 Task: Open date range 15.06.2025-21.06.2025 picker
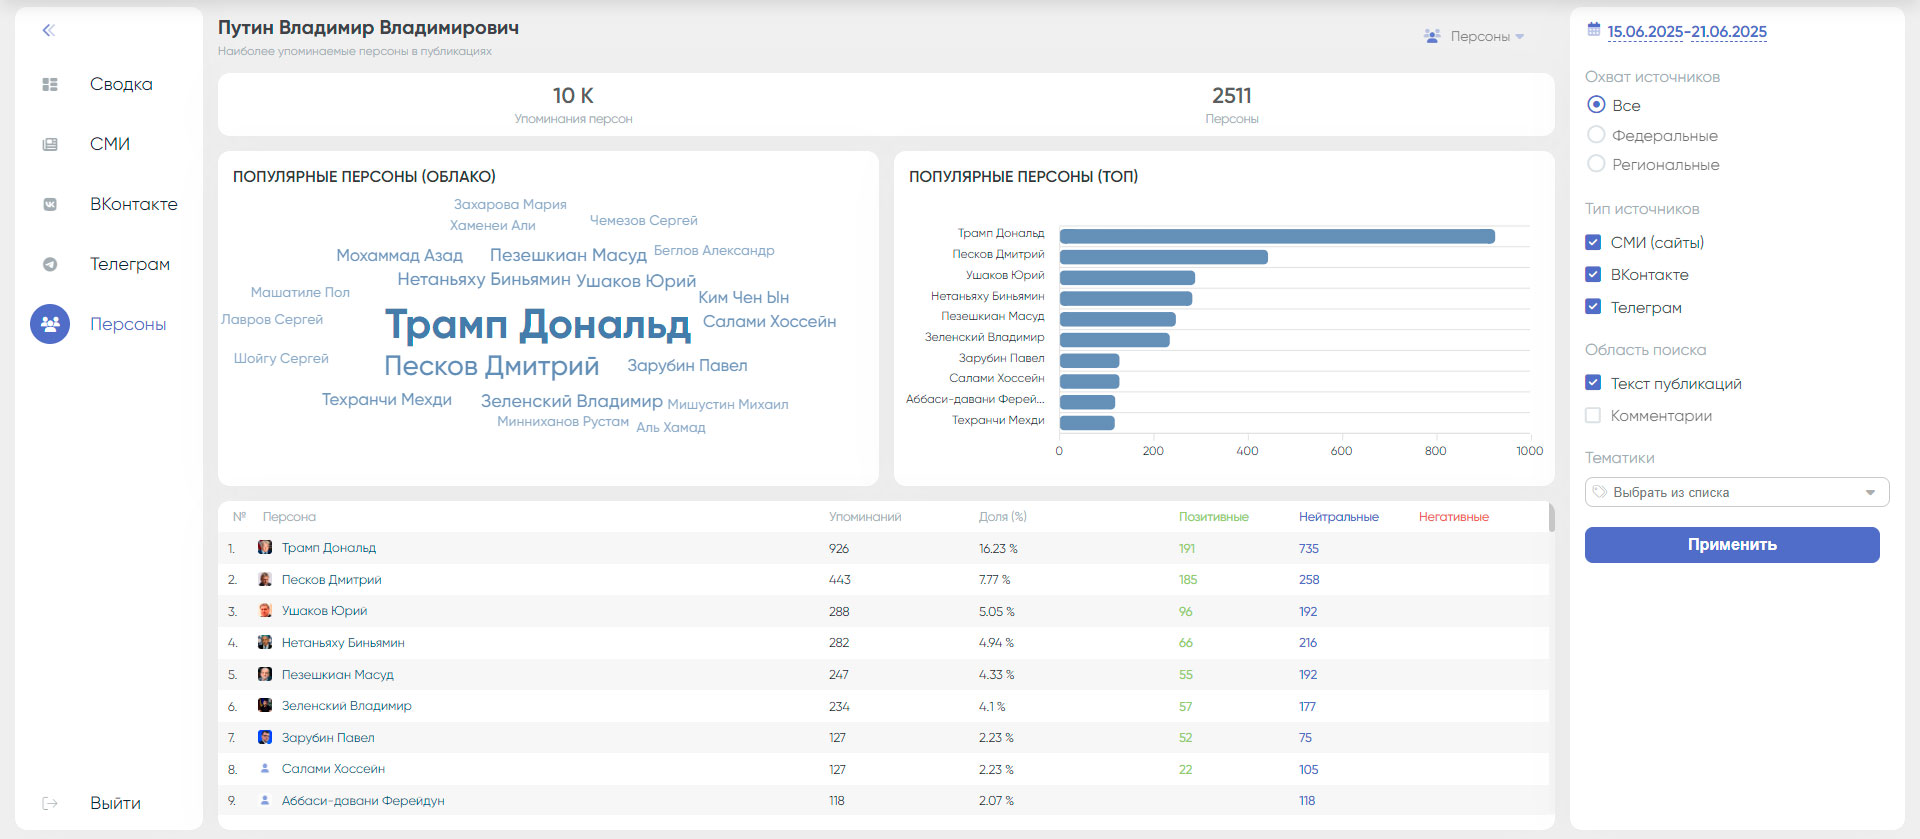1686,32
